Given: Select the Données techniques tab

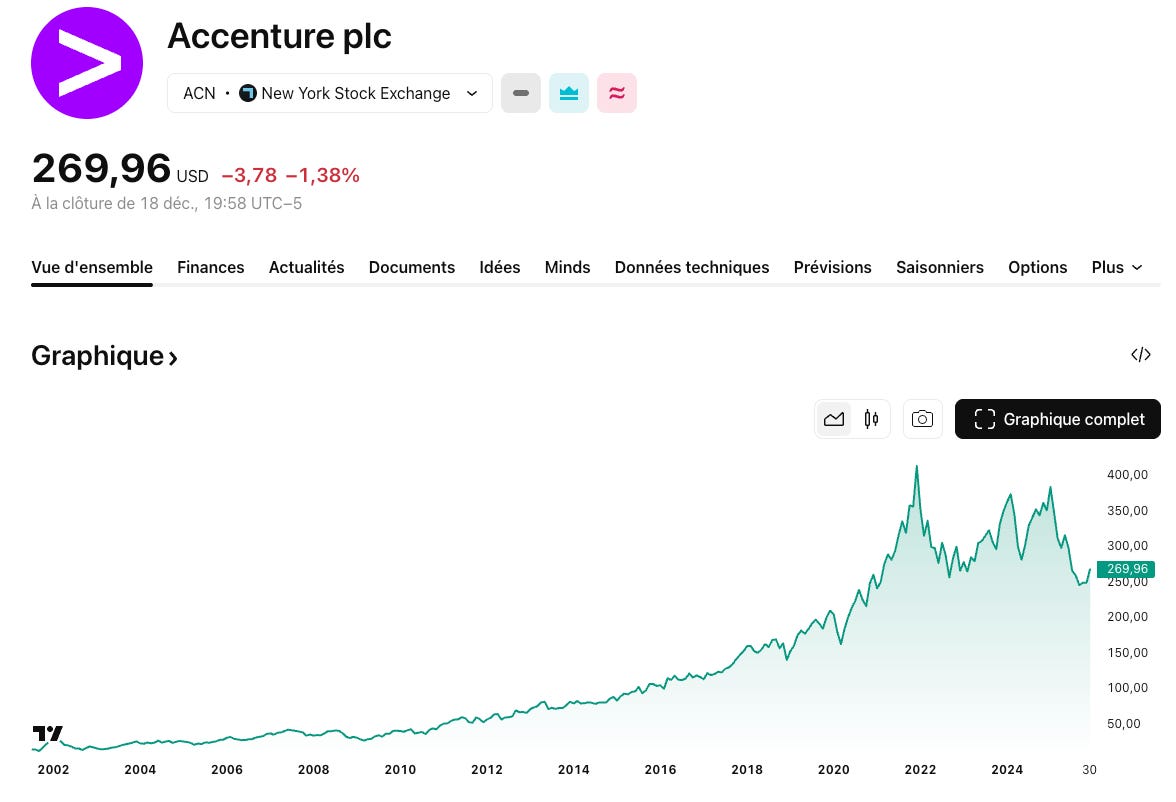Looking at the screenshot, I should click(x=691, y=267).
